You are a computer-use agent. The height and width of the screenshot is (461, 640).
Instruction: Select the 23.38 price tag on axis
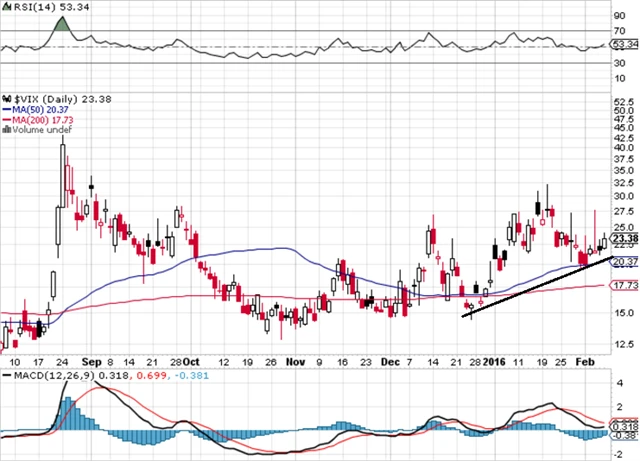pos(625,239)
